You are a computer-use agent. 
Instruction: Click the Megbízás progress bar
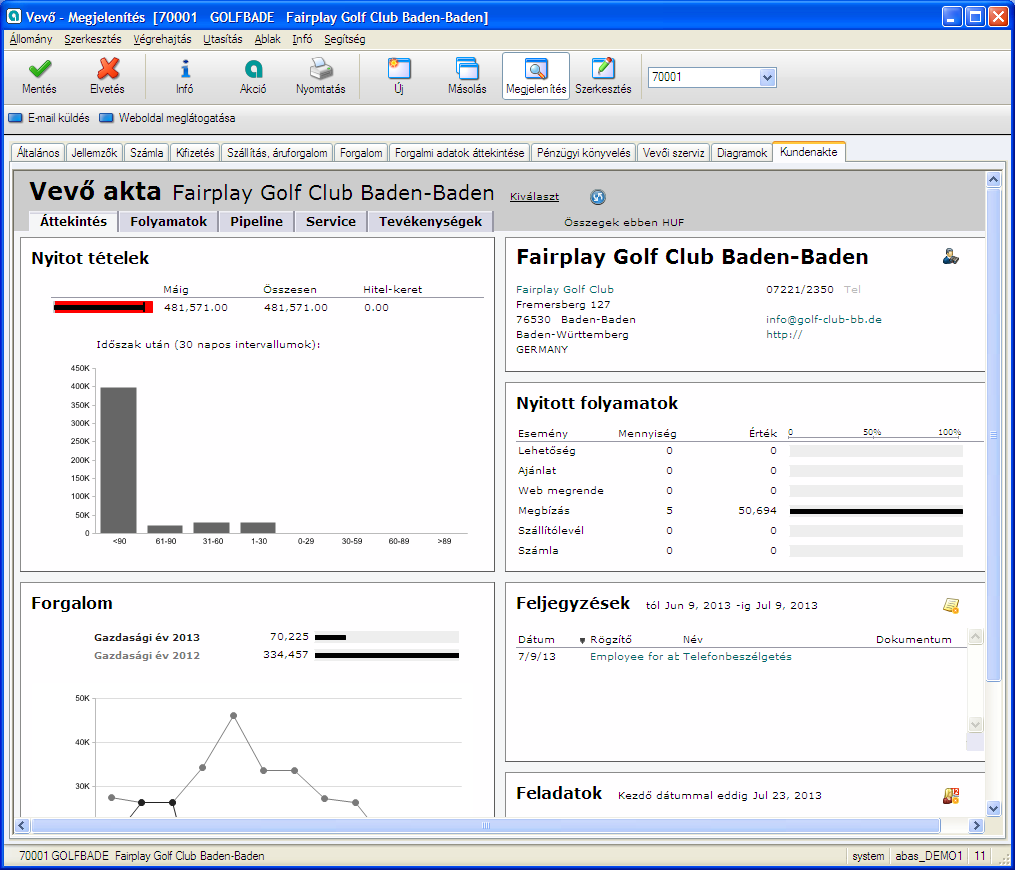(876, 511)
